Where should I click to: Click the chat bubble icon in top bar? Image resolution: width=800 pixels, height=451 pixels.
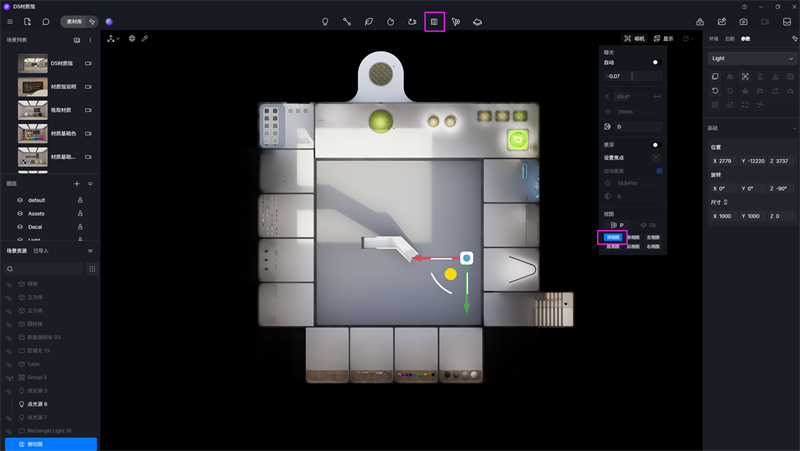click(45, 21)
